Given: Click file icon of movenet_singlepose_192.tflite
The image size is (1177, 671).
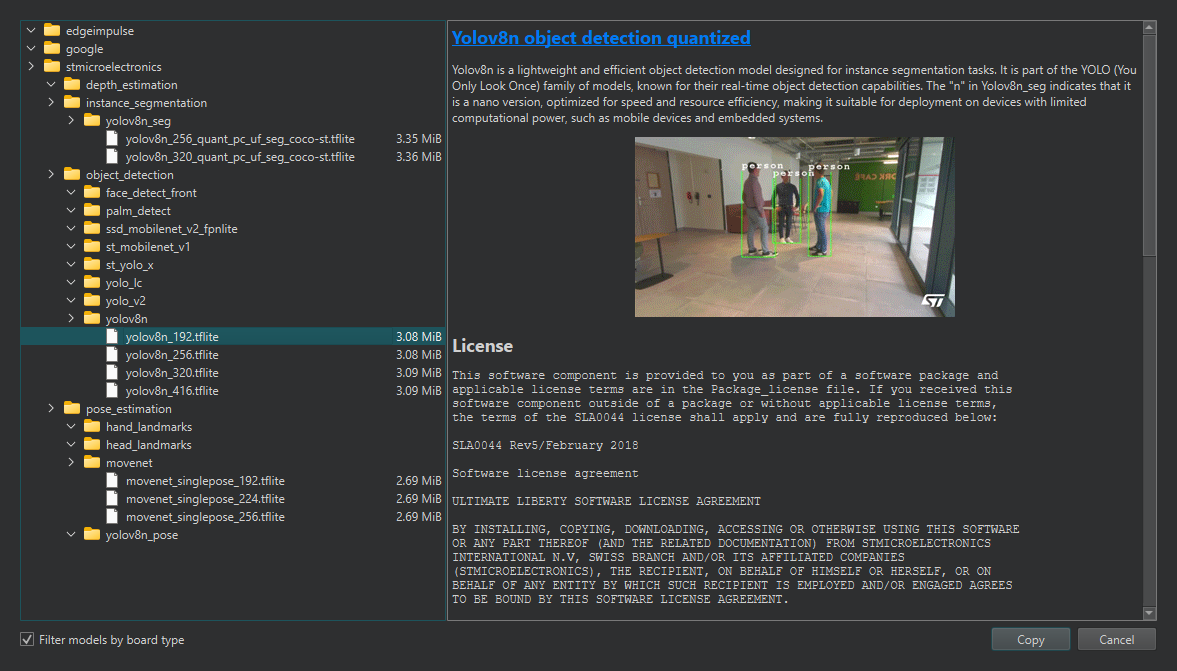Looking at the screenshot, I should (112, 481).
